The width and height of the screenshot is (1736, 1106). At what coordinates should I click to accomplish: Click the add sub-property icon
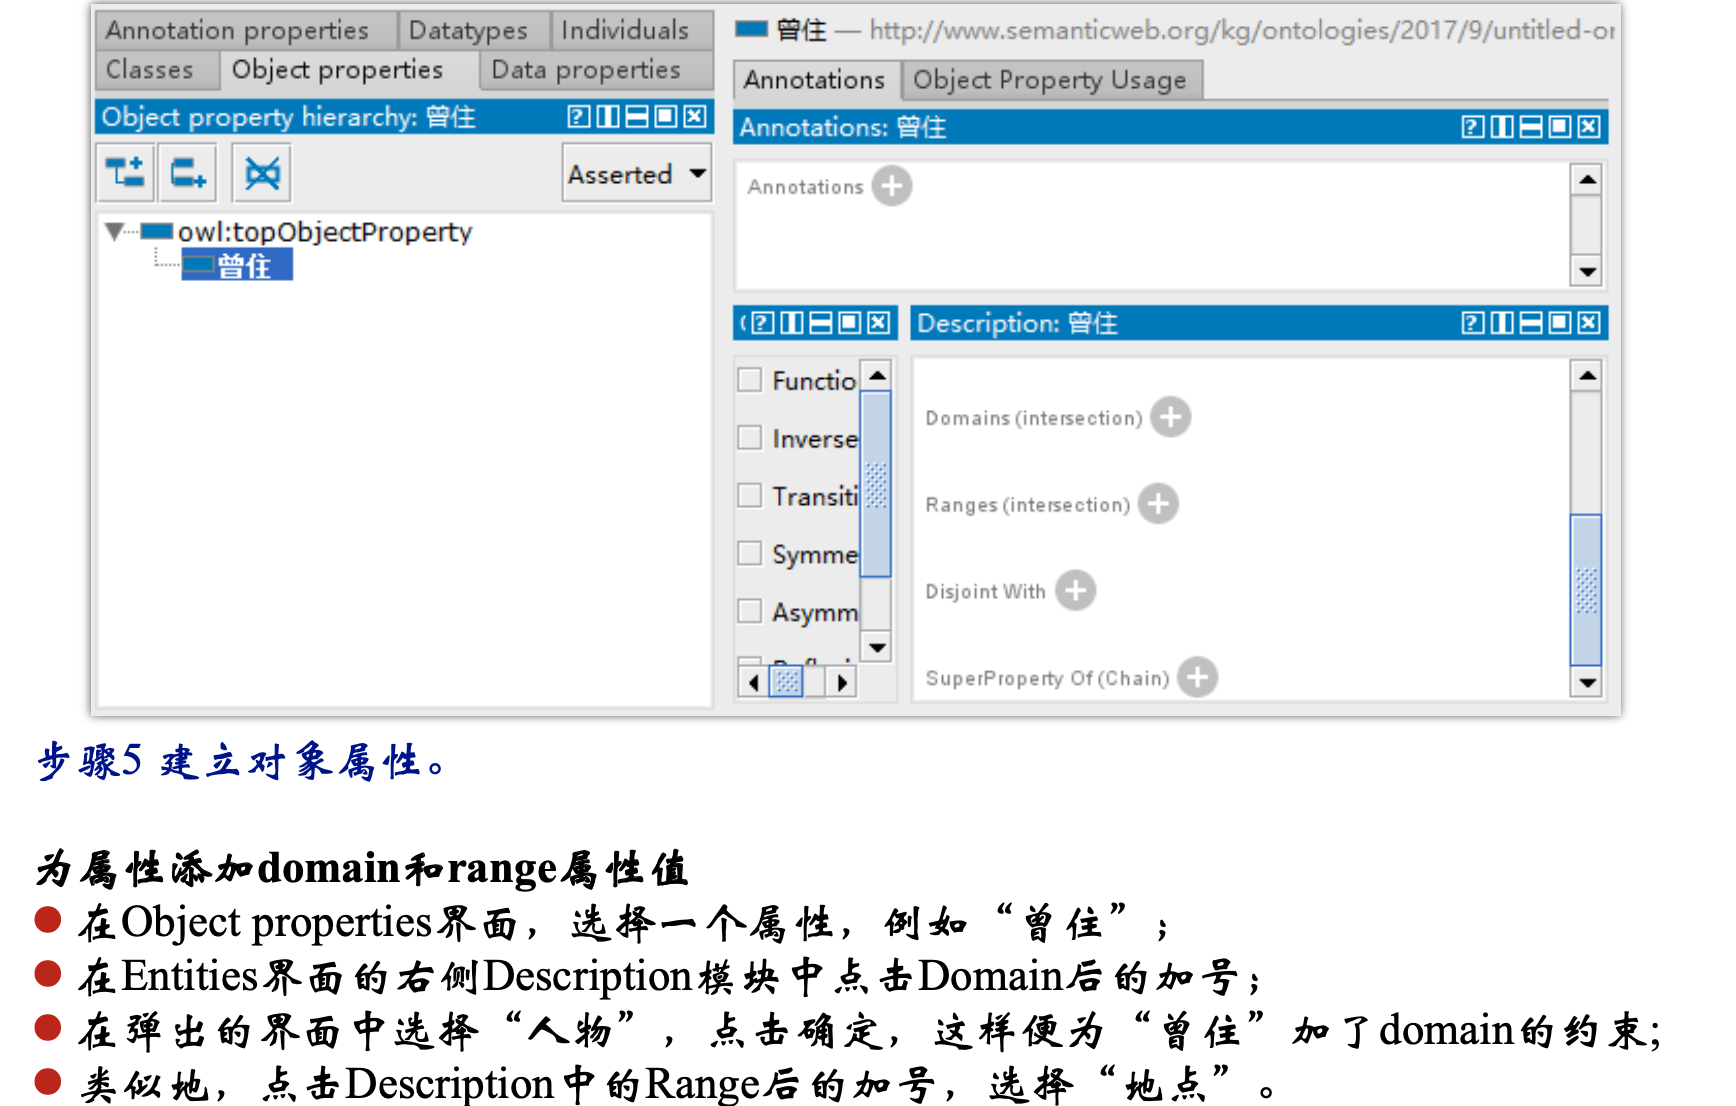click(124, 173)
